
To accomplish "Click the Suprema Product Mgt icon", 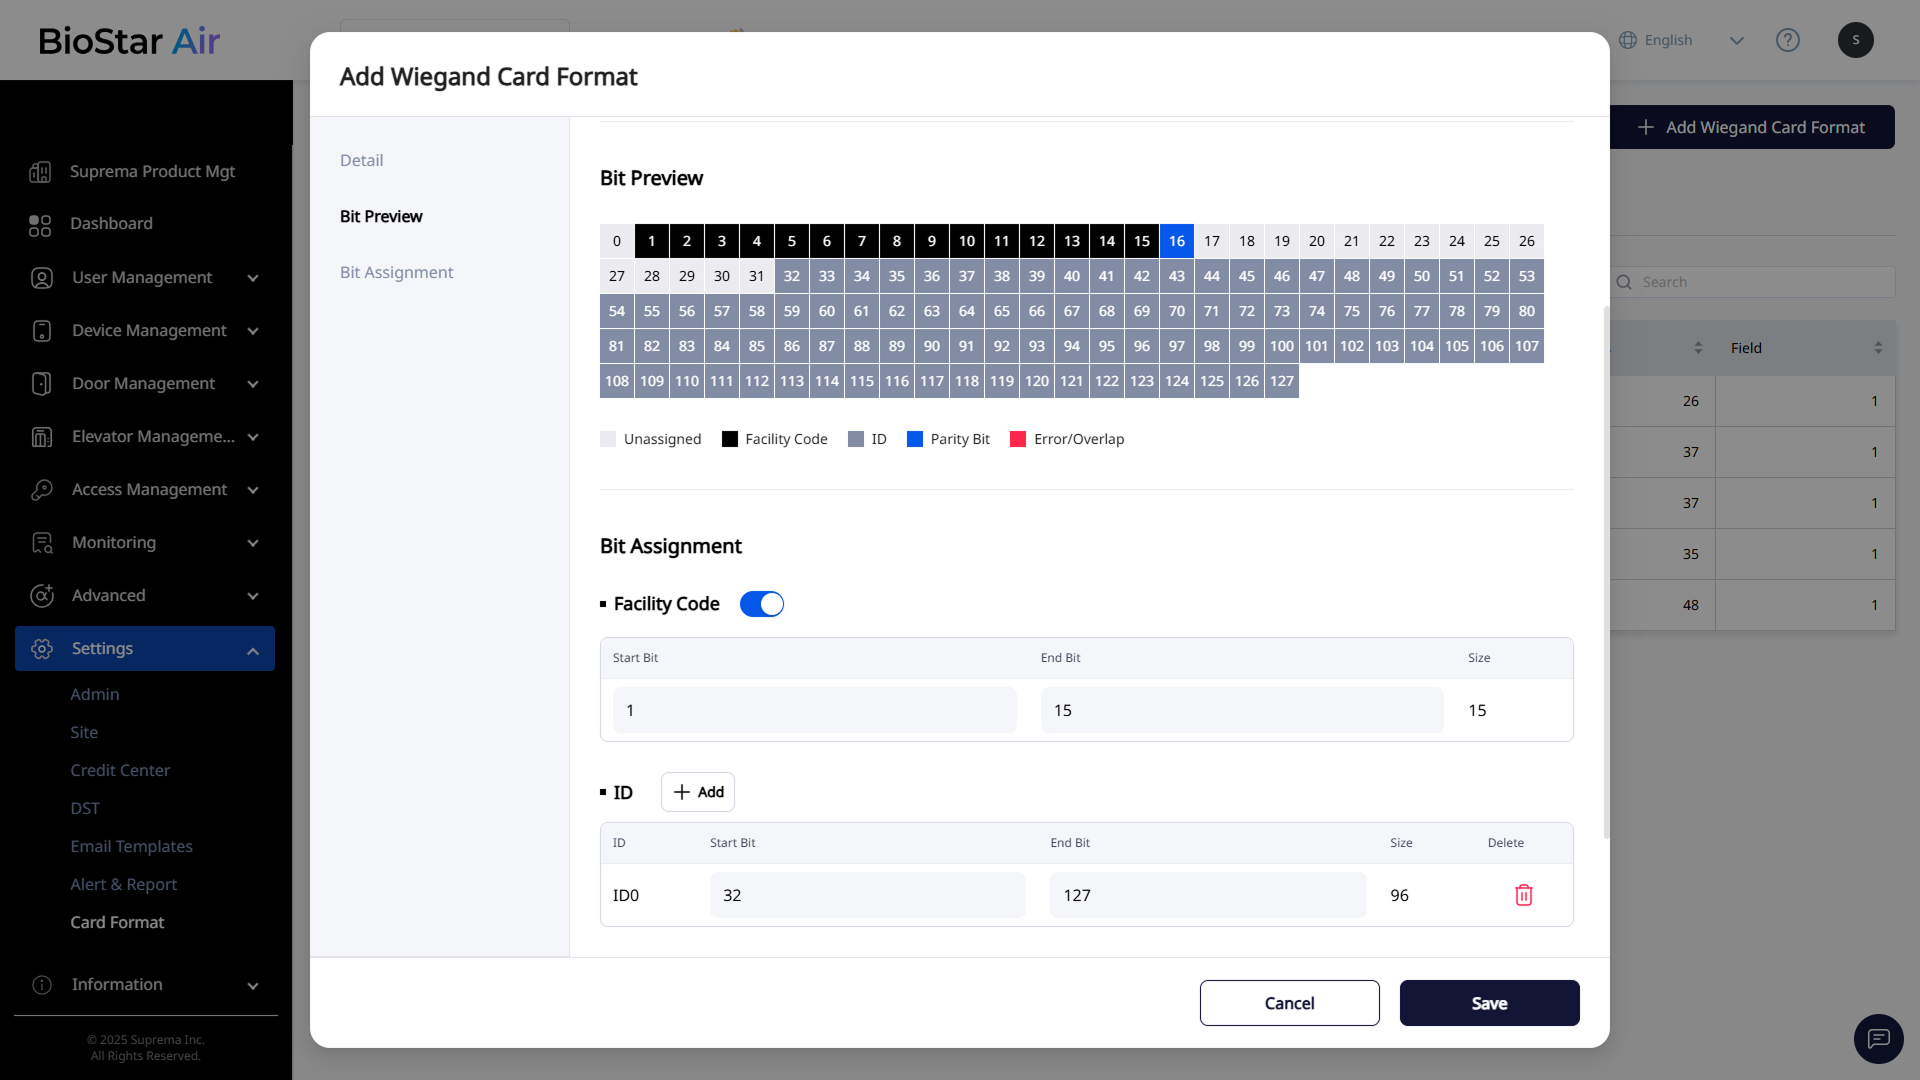I will [x=40, y=172].
